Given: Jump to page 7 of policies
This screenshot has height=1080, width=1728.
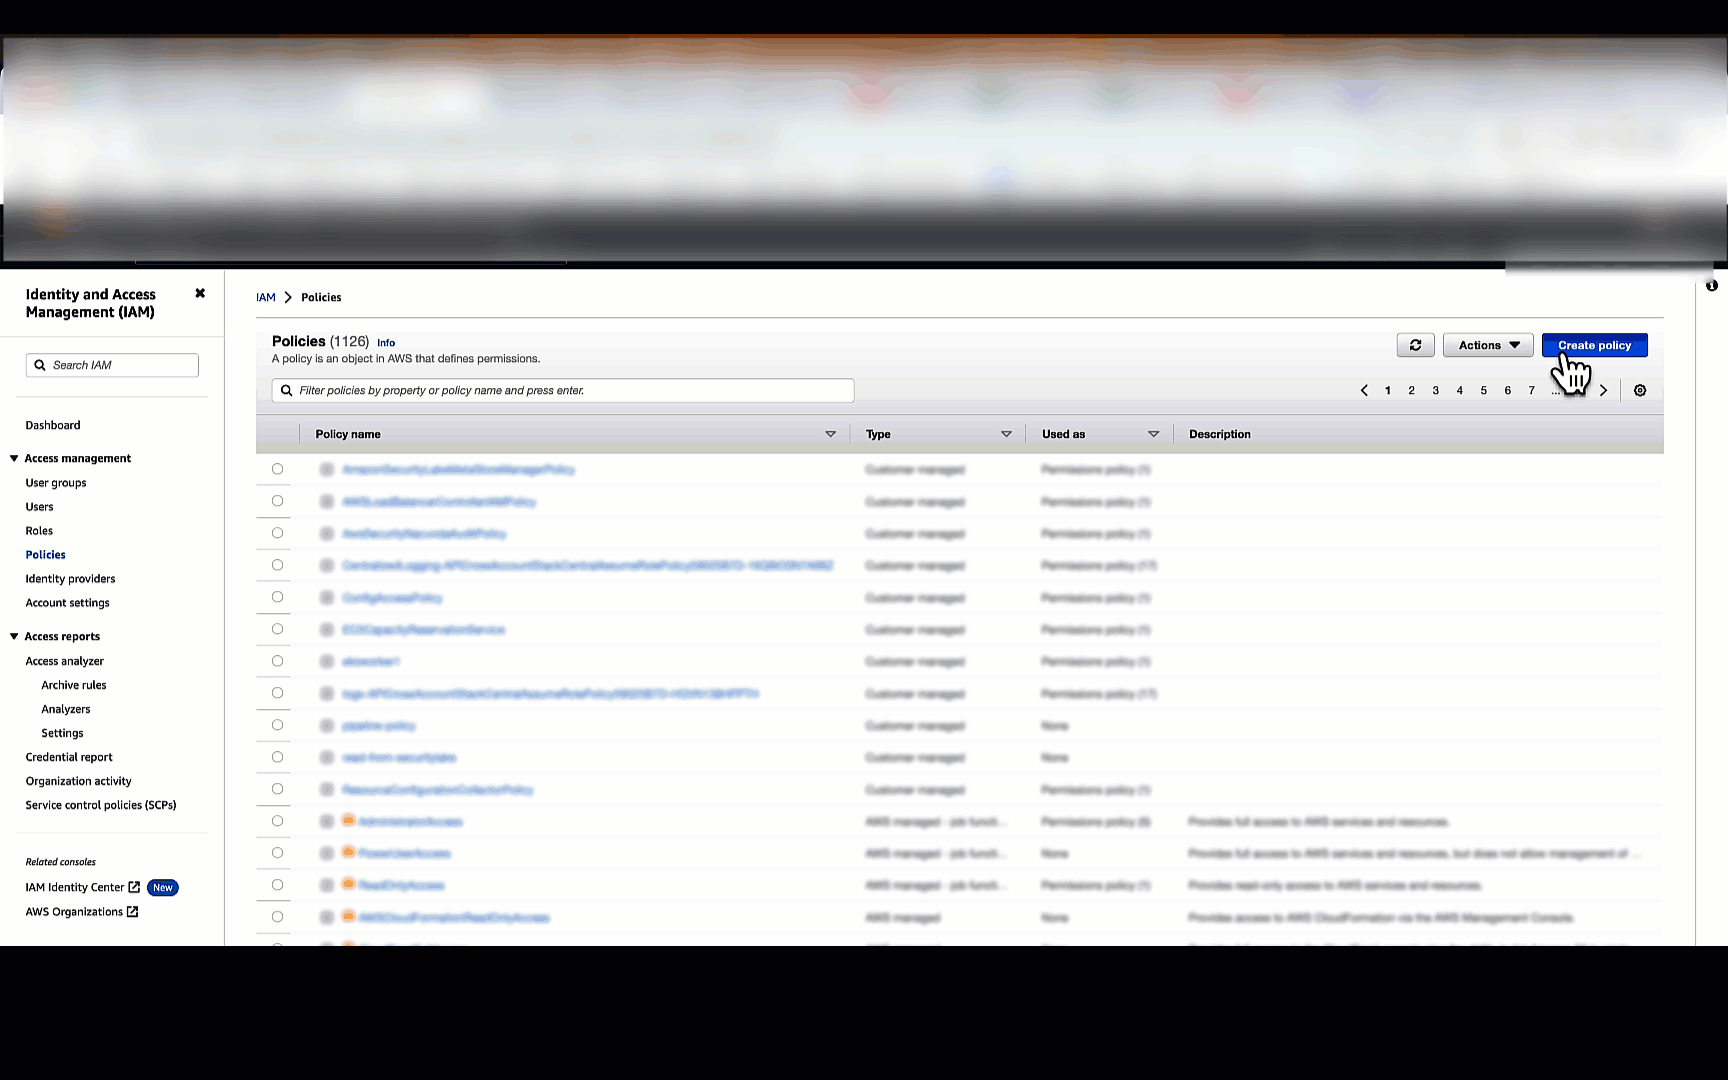Looking at the screenshot, I should click(x=1531, y=390).
